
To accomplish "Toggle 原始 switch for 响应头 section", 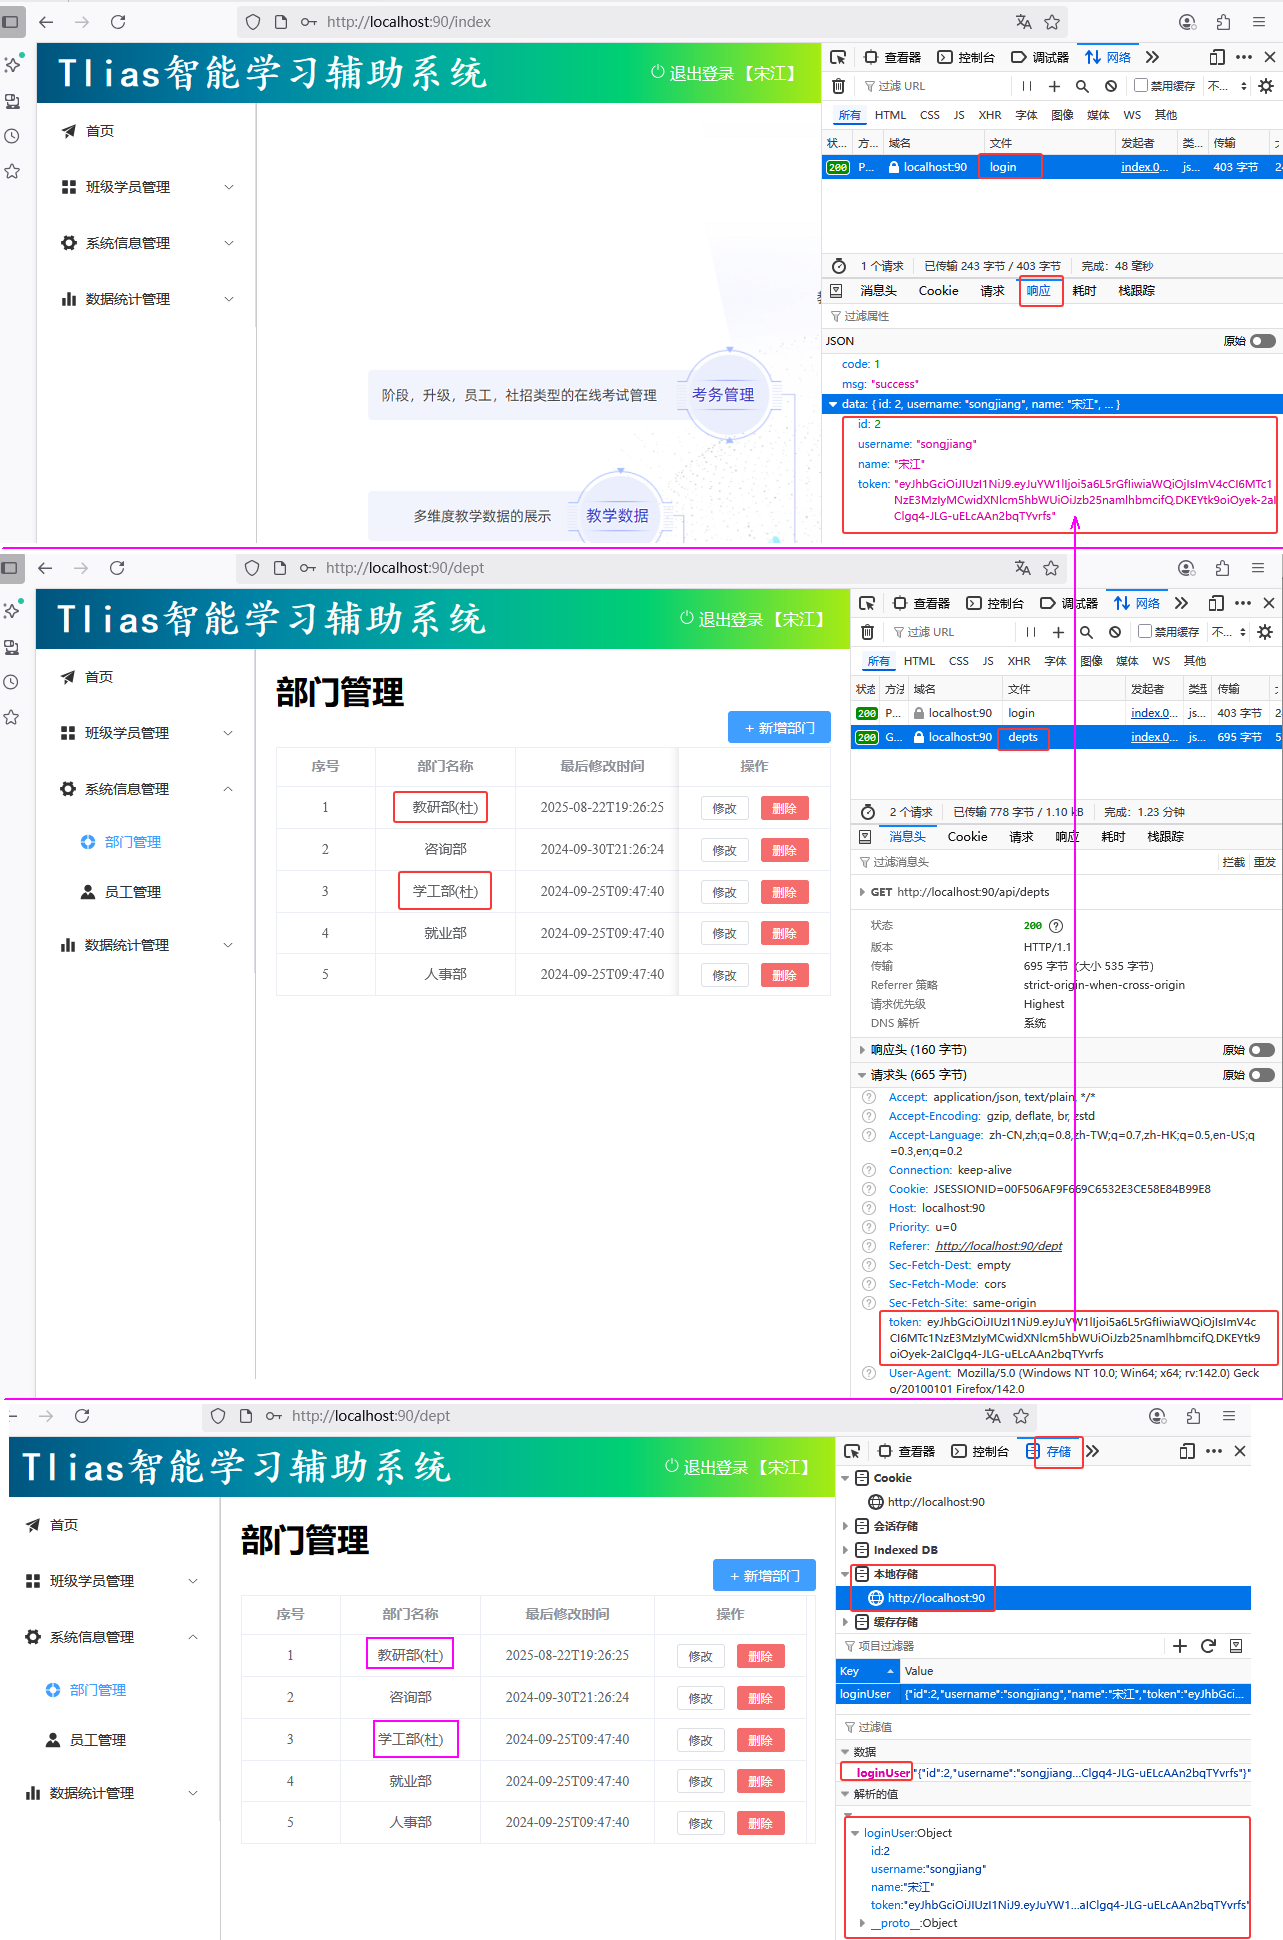I will (x=1262, y=1050).
